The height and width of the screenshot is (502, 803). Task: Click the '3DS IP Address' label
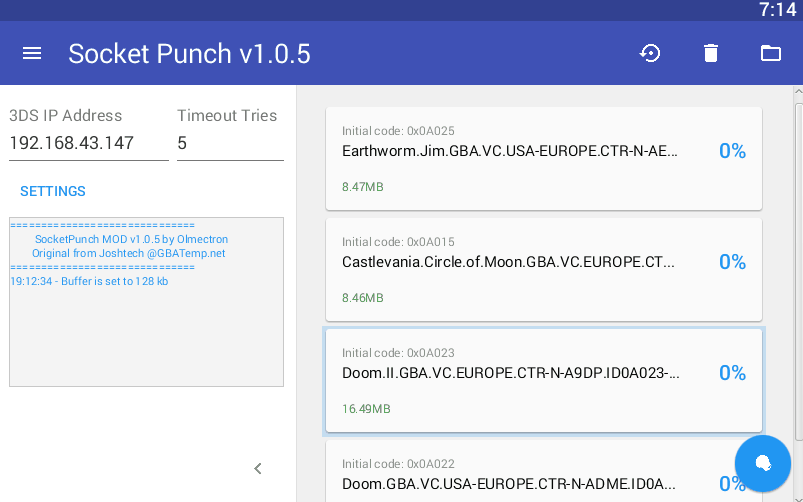(x=66, y=116)
